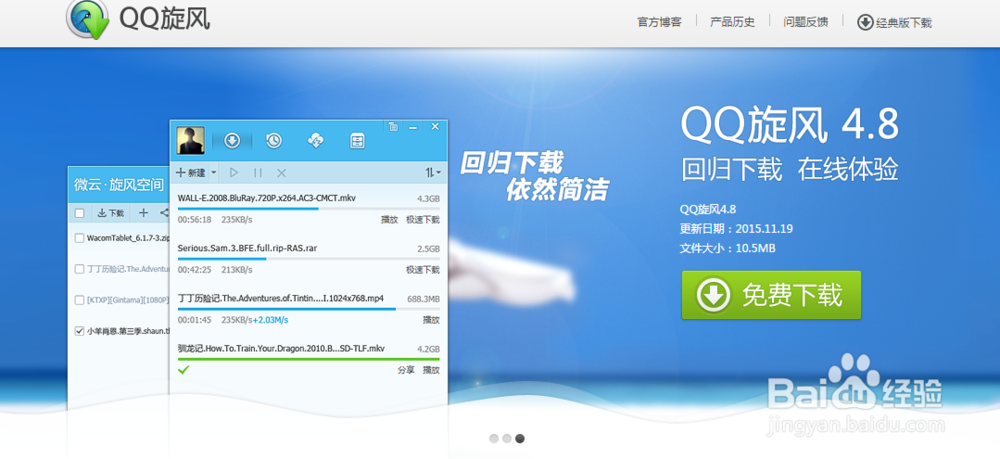Check the [KTXP][Gintama] checkbox

tap(79, 300)
